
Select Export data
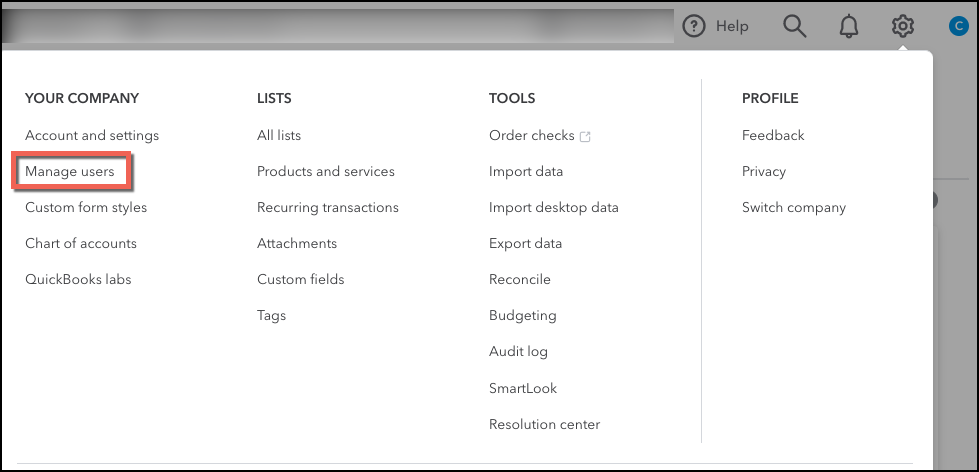click(526, 243)
